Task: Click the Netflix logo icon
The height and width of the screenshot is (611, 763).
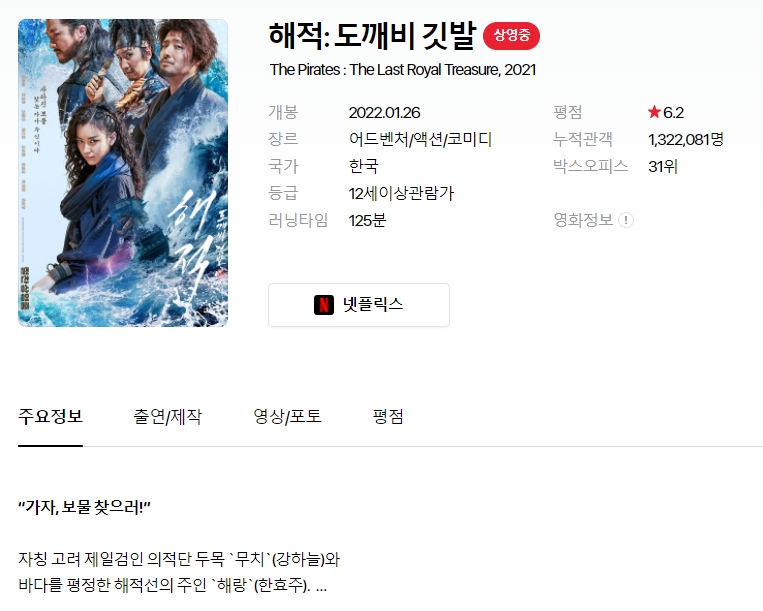Action: pyautogui.click(x=324, y=305)
